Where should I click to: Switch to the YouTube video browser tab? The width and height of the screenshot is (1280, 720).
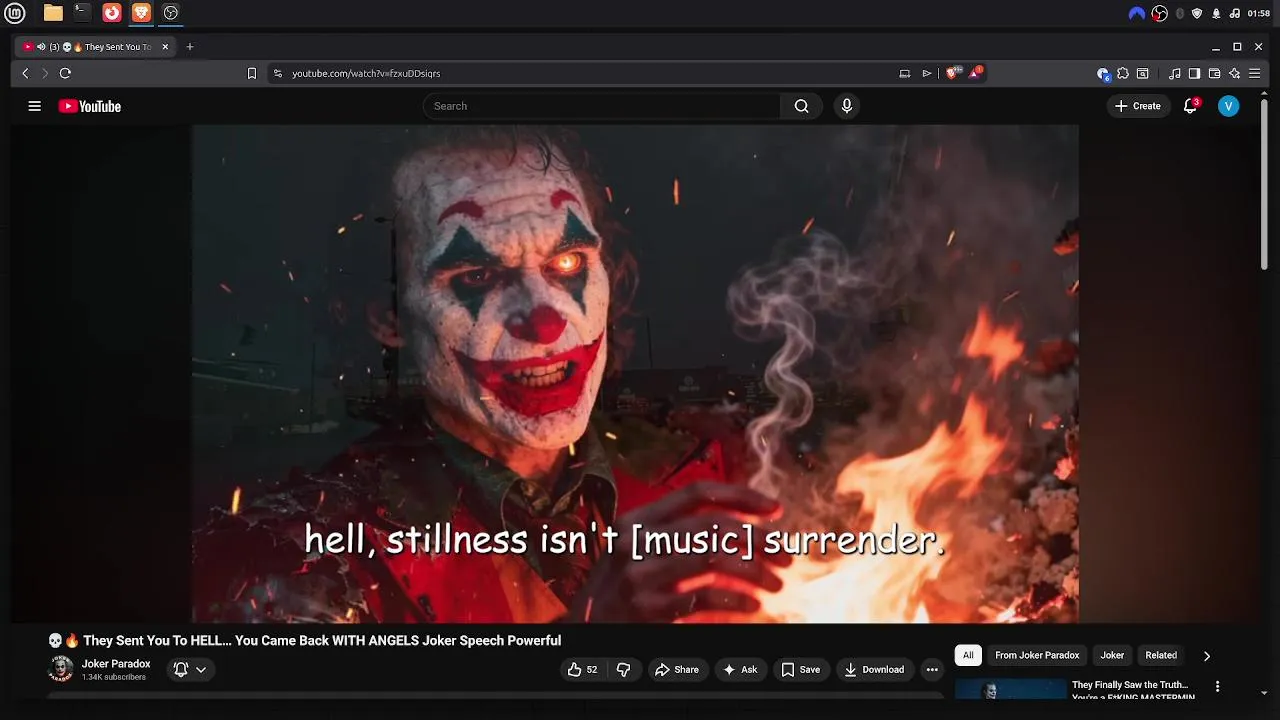point(96,46)
